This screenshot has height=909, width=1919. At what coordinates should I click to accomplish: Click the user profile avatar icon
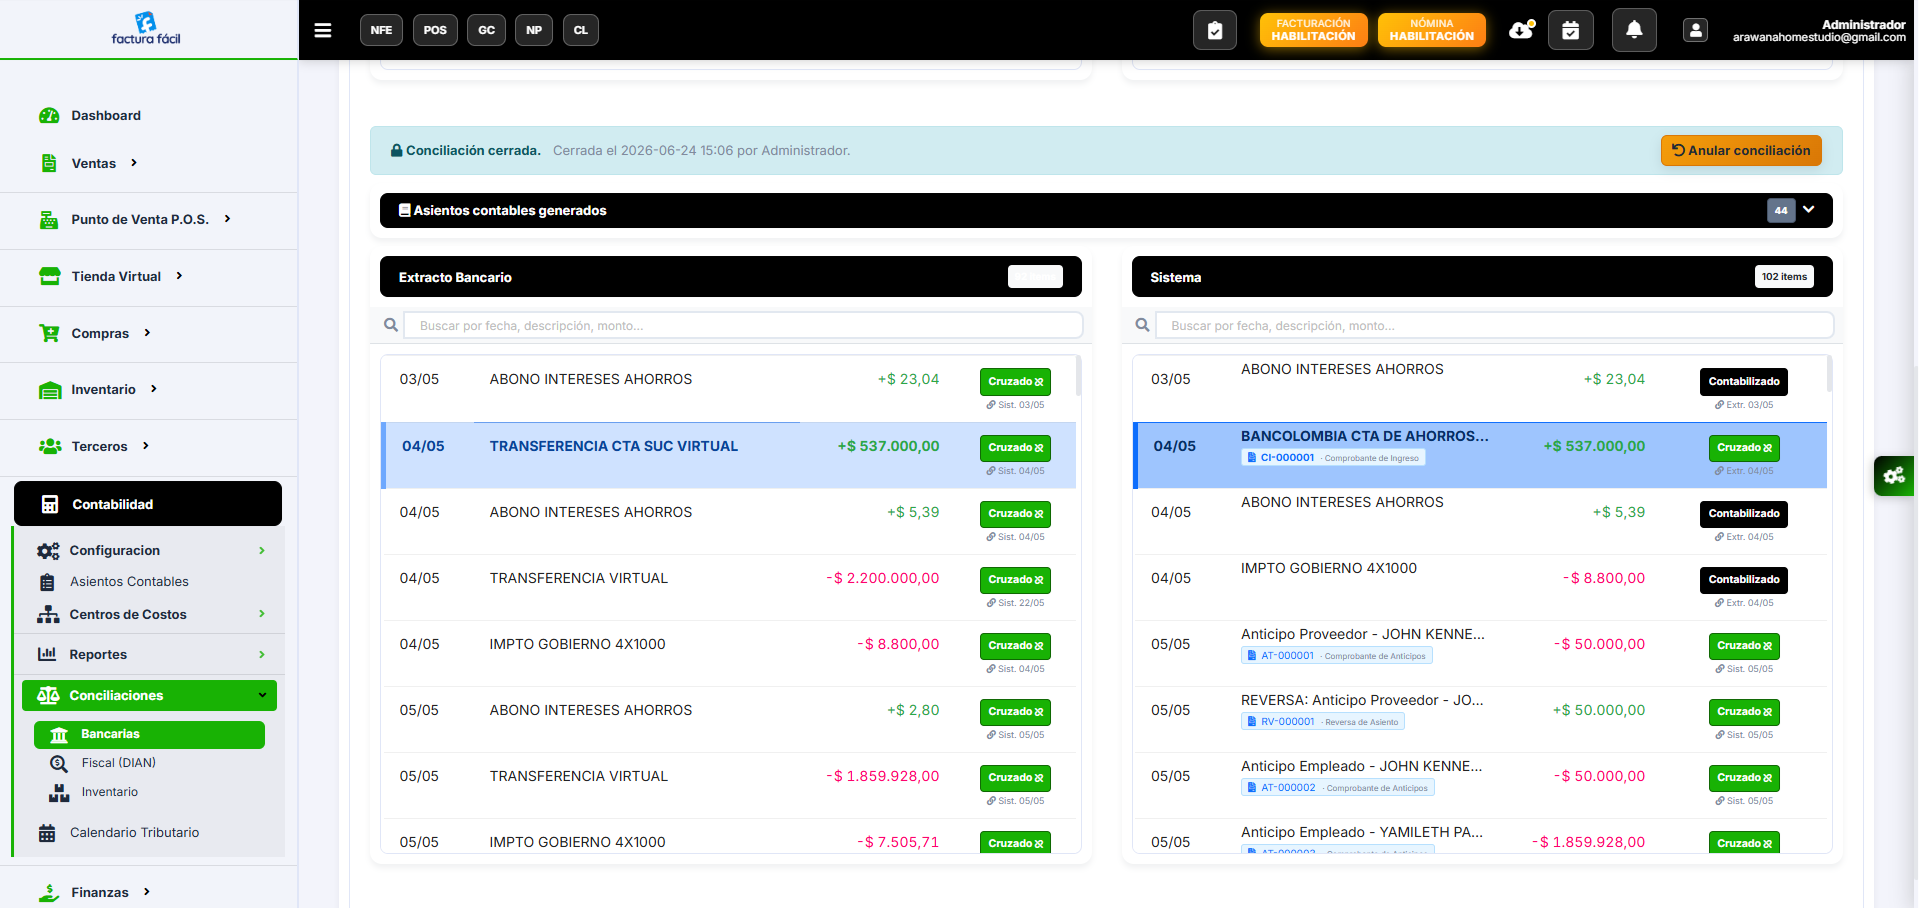coord(1695,30)
